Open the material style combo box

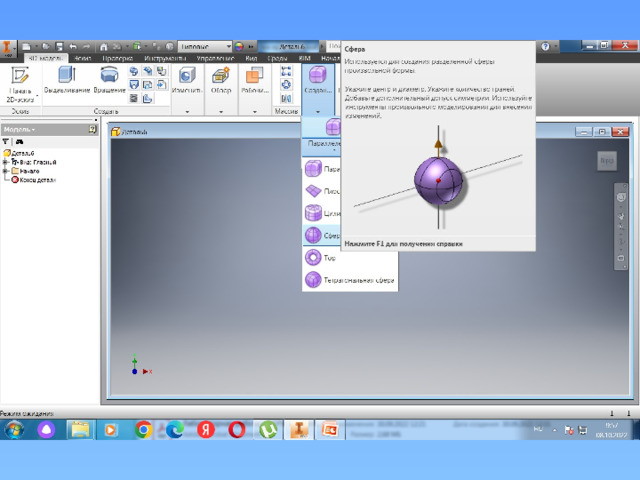click(205, 46)
